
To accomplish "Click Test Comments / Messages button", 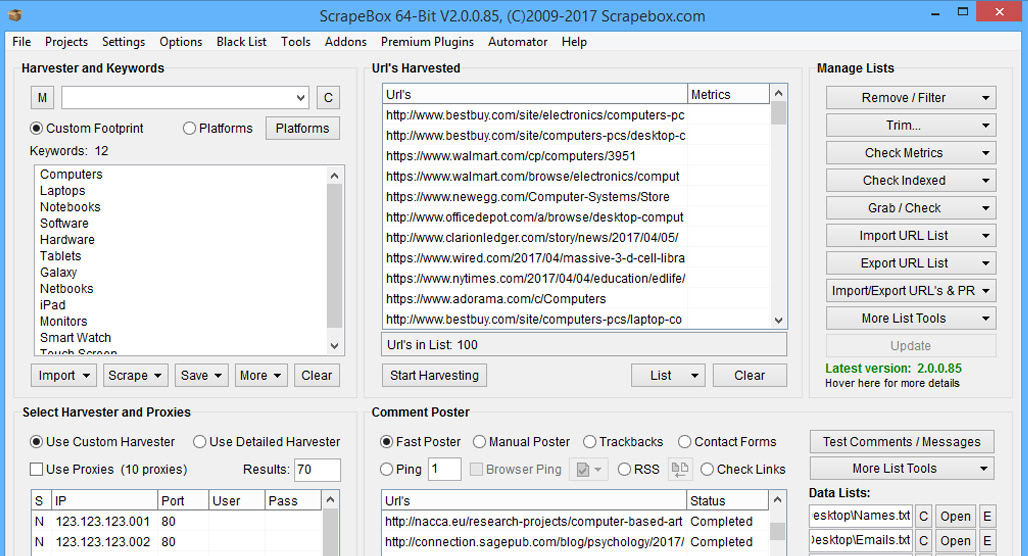I will point(901,442).
